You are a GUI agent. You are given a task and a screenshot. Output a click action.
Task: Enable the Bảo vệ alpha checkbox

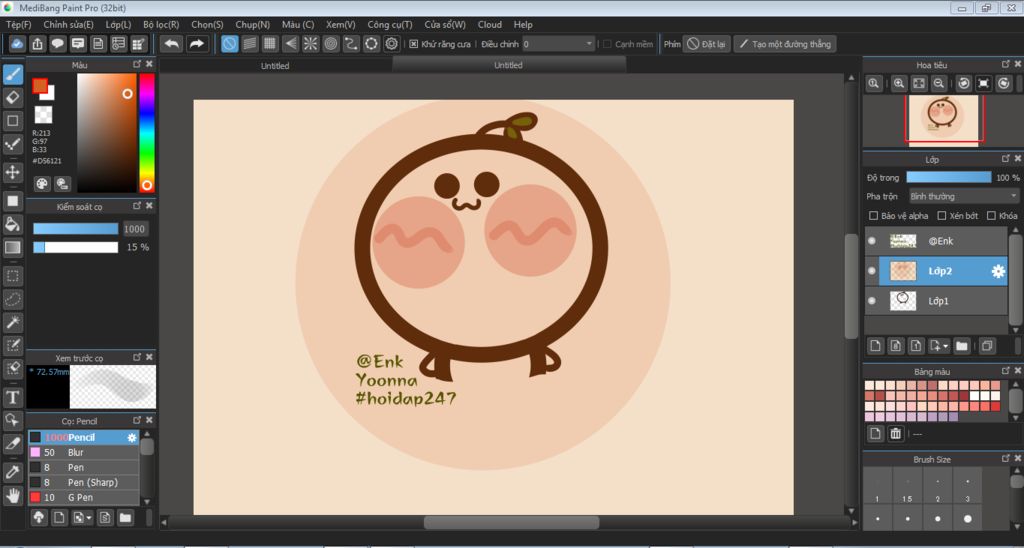[x=873, y=216]
